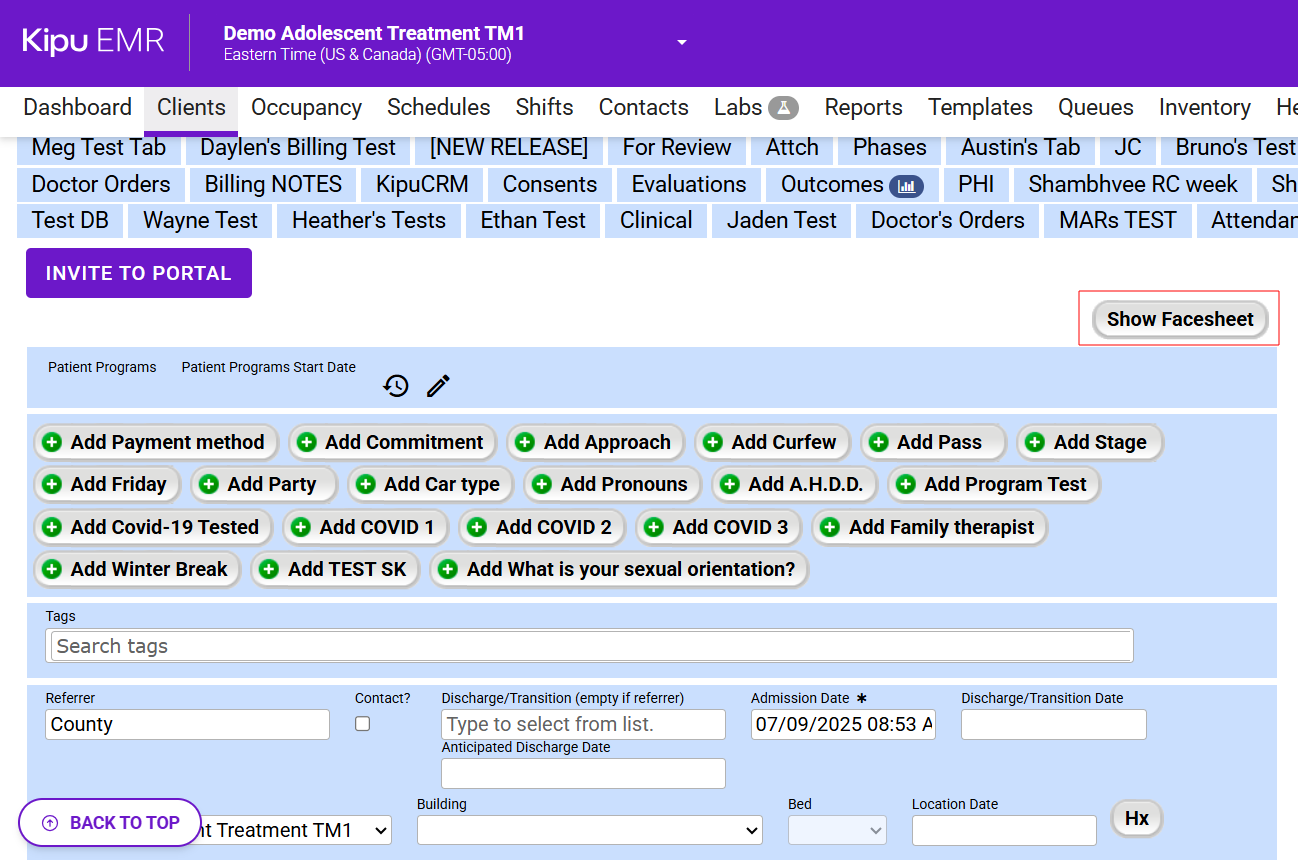This screenshot has width=1298, height=861.
Task: Click green plus icon on Add Pronouns
Action: [x=542, y=485]
